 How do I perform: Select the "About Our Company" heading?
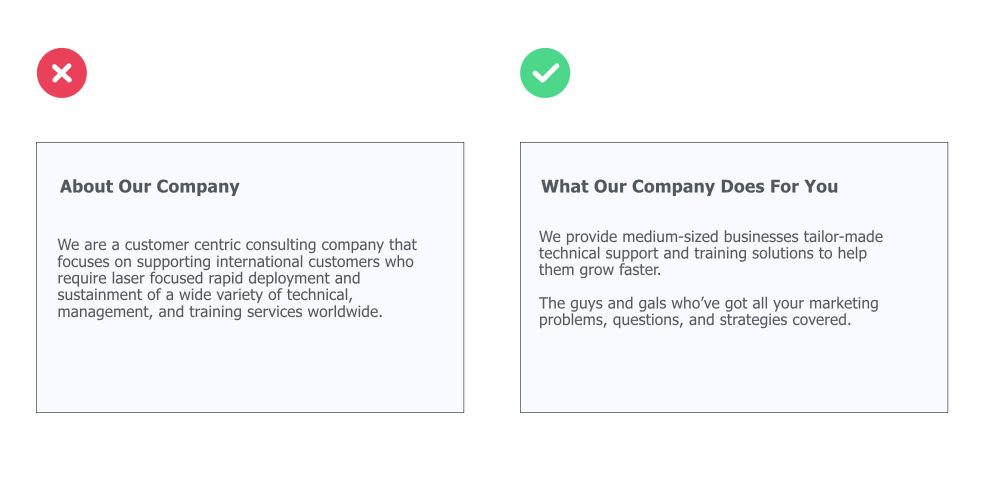pyautogui.click(x=150, y=187)
